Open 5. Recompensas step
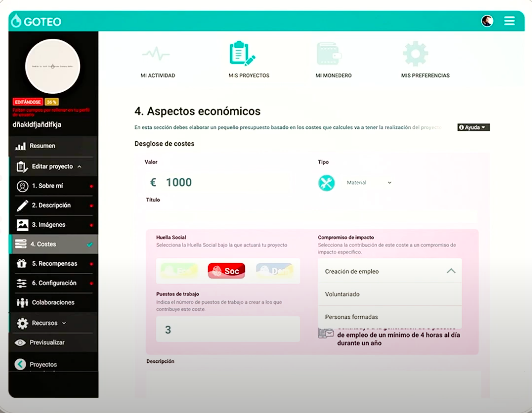 pos(54,263)
